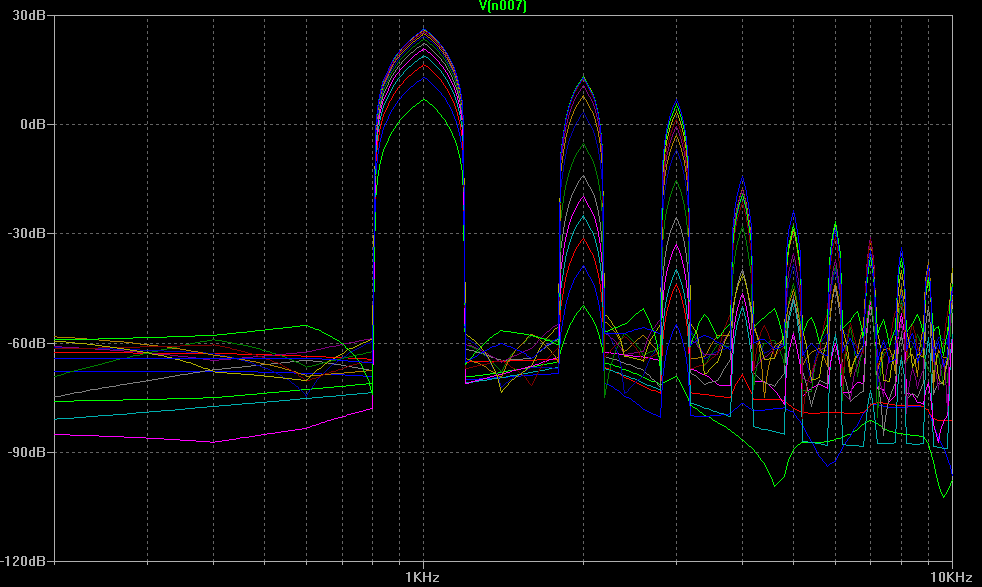Click the green trace hump left of 1KHz

pyautogui.click(x=303, y=326)
